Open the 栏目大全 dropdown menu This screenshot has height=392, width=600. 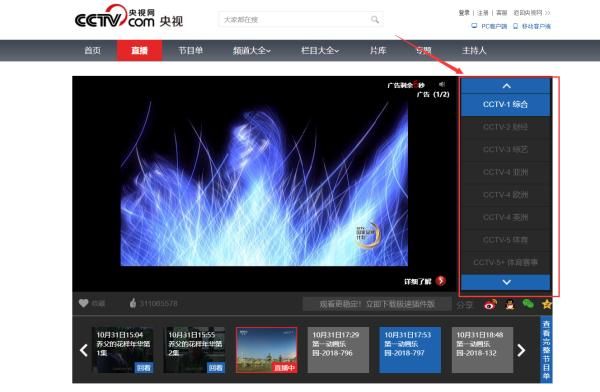pos(320,51)
